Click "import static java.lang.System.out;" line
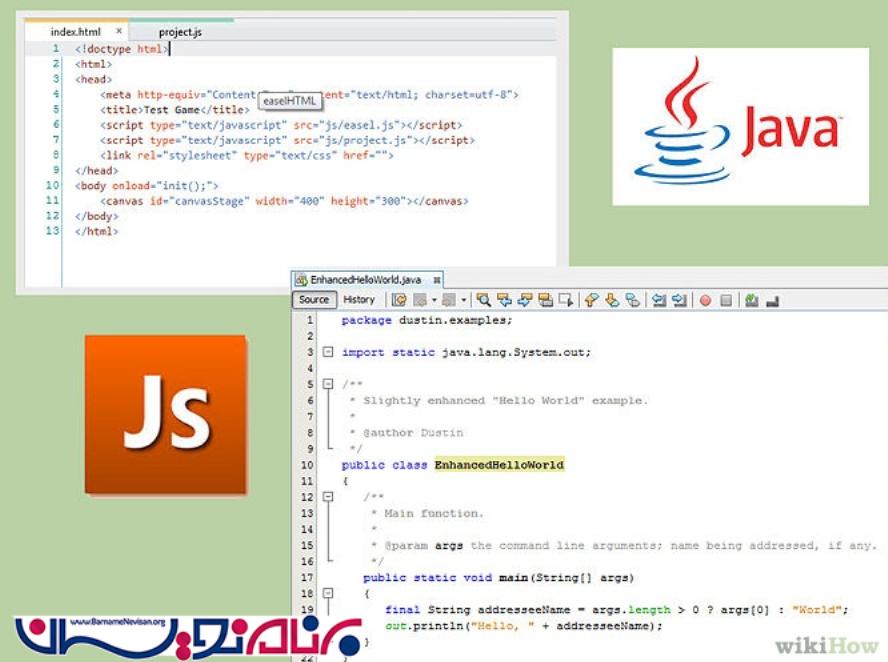Viewport: 888px width, 662px height. pos(466,352)
